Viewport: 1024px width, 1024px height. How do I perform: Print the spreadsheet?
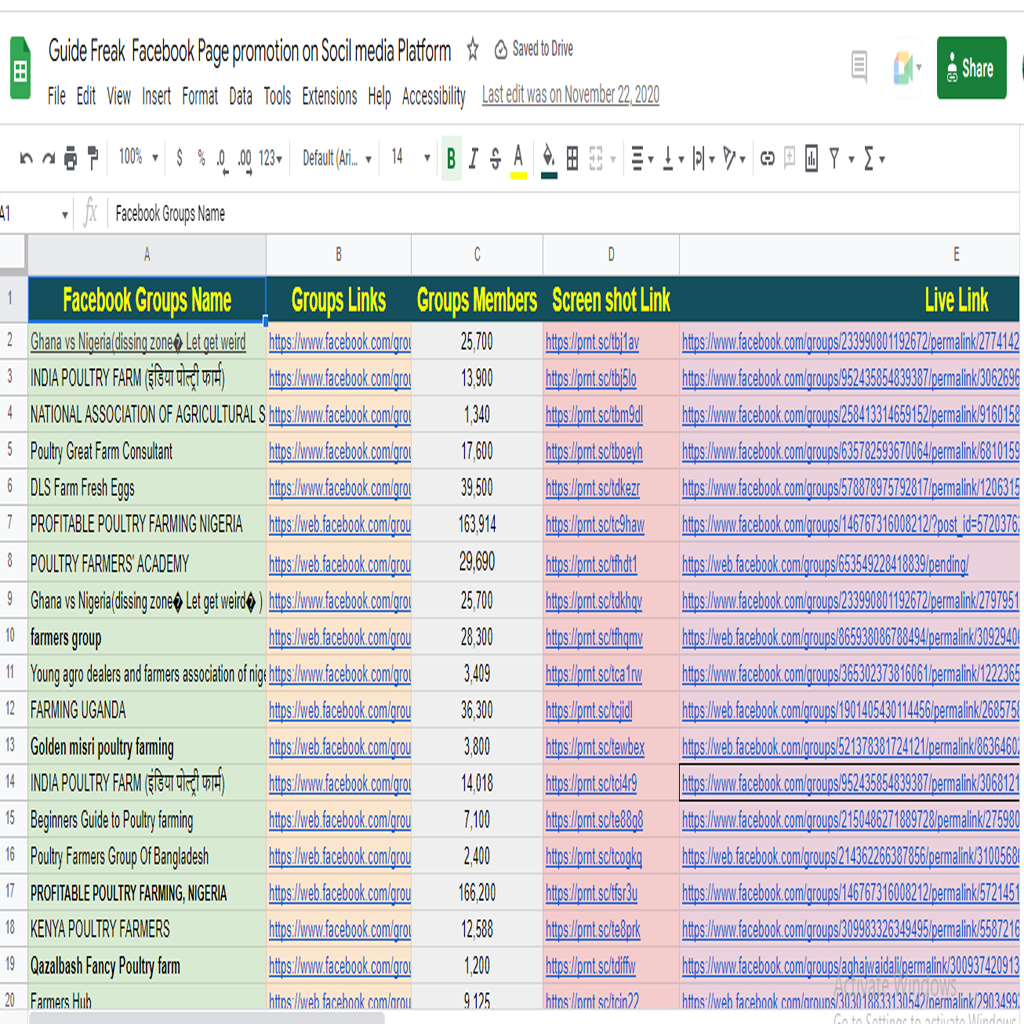point(71,158)
